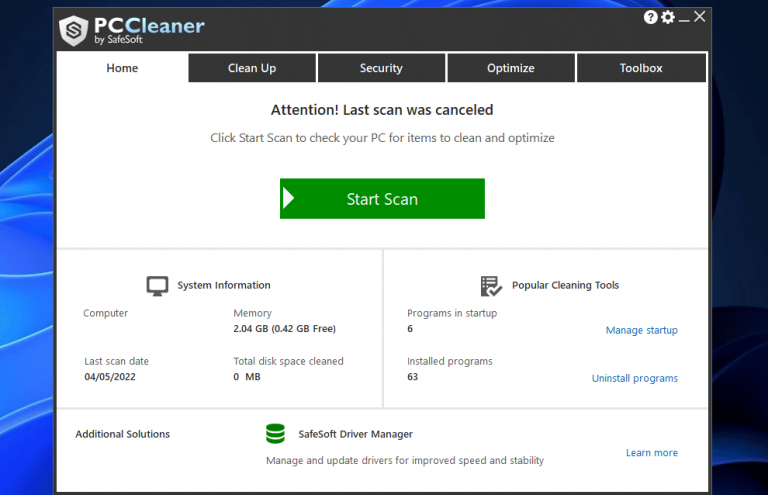Open the Toolbox tab
This screenshot has width=768, height=495.
tap(641, 68)
